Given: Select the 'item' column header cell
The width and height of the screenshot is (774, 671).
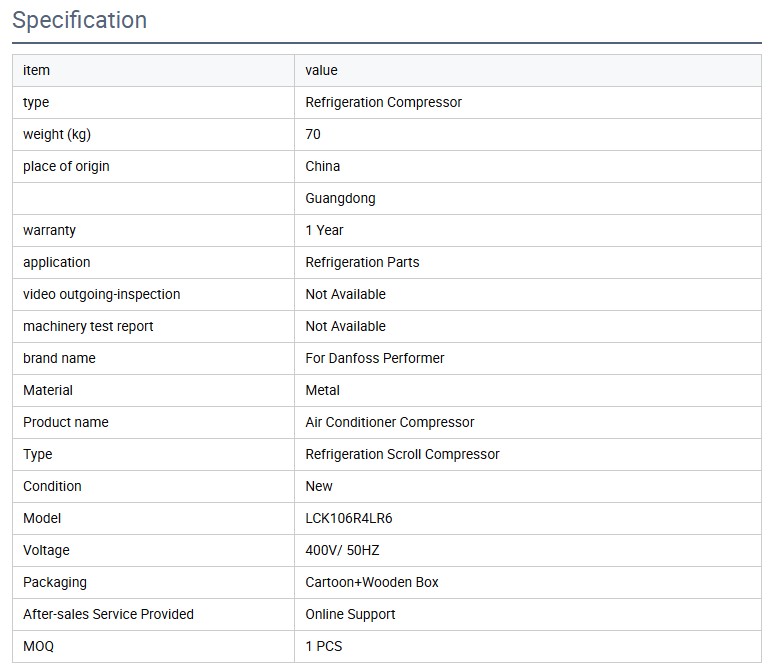Looking at the screenshot, I should (x=37, y=70).
